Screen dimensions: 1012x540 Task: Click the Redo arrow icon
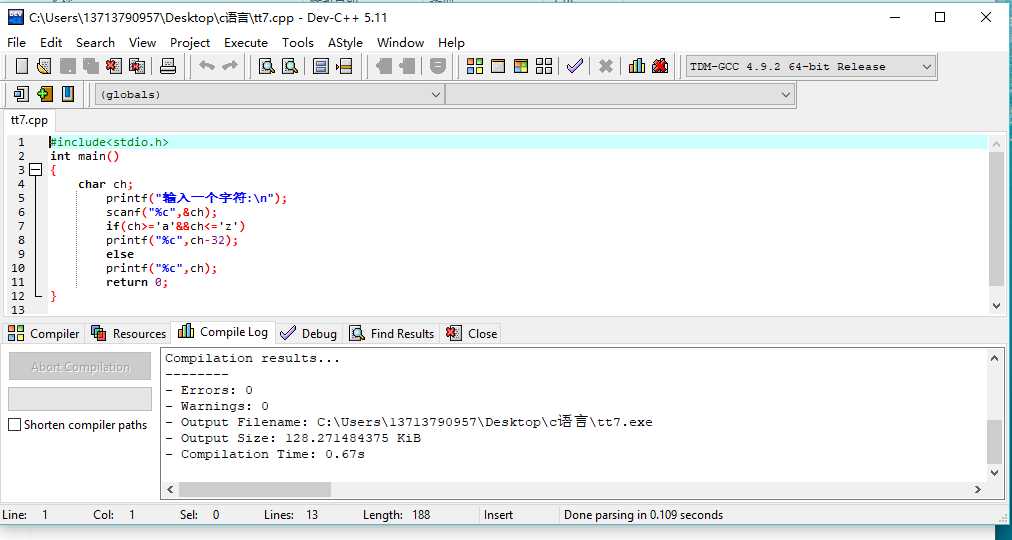pos(230,66)
